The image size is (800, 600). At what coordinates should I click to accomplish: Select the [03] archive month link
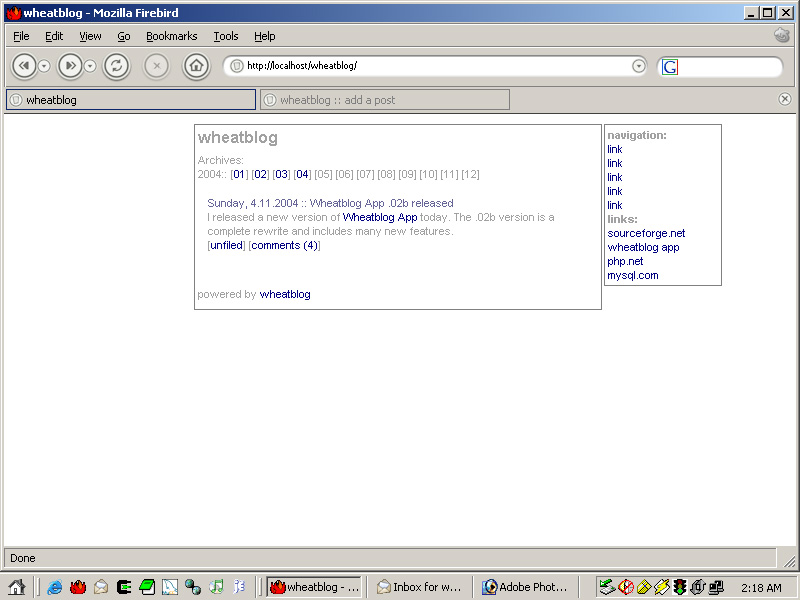[x=282, y=173]
